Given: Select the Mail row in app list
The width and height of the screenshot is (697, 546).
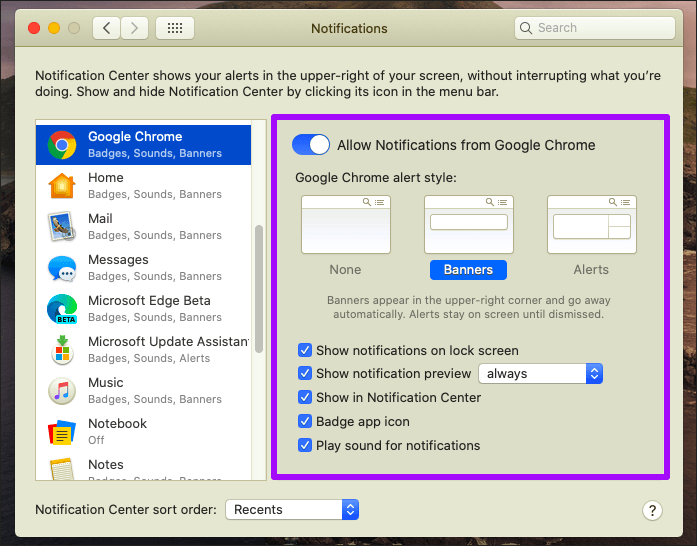Looking at the screenshot, I should coord(143,227).
